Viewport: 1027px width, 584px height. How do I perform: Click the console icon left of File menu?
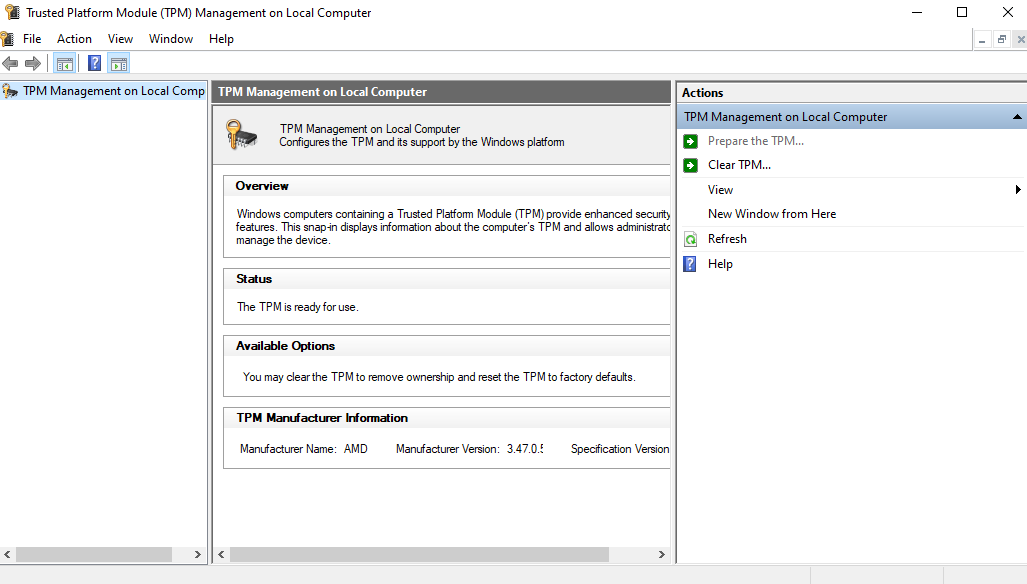(7, 39)
